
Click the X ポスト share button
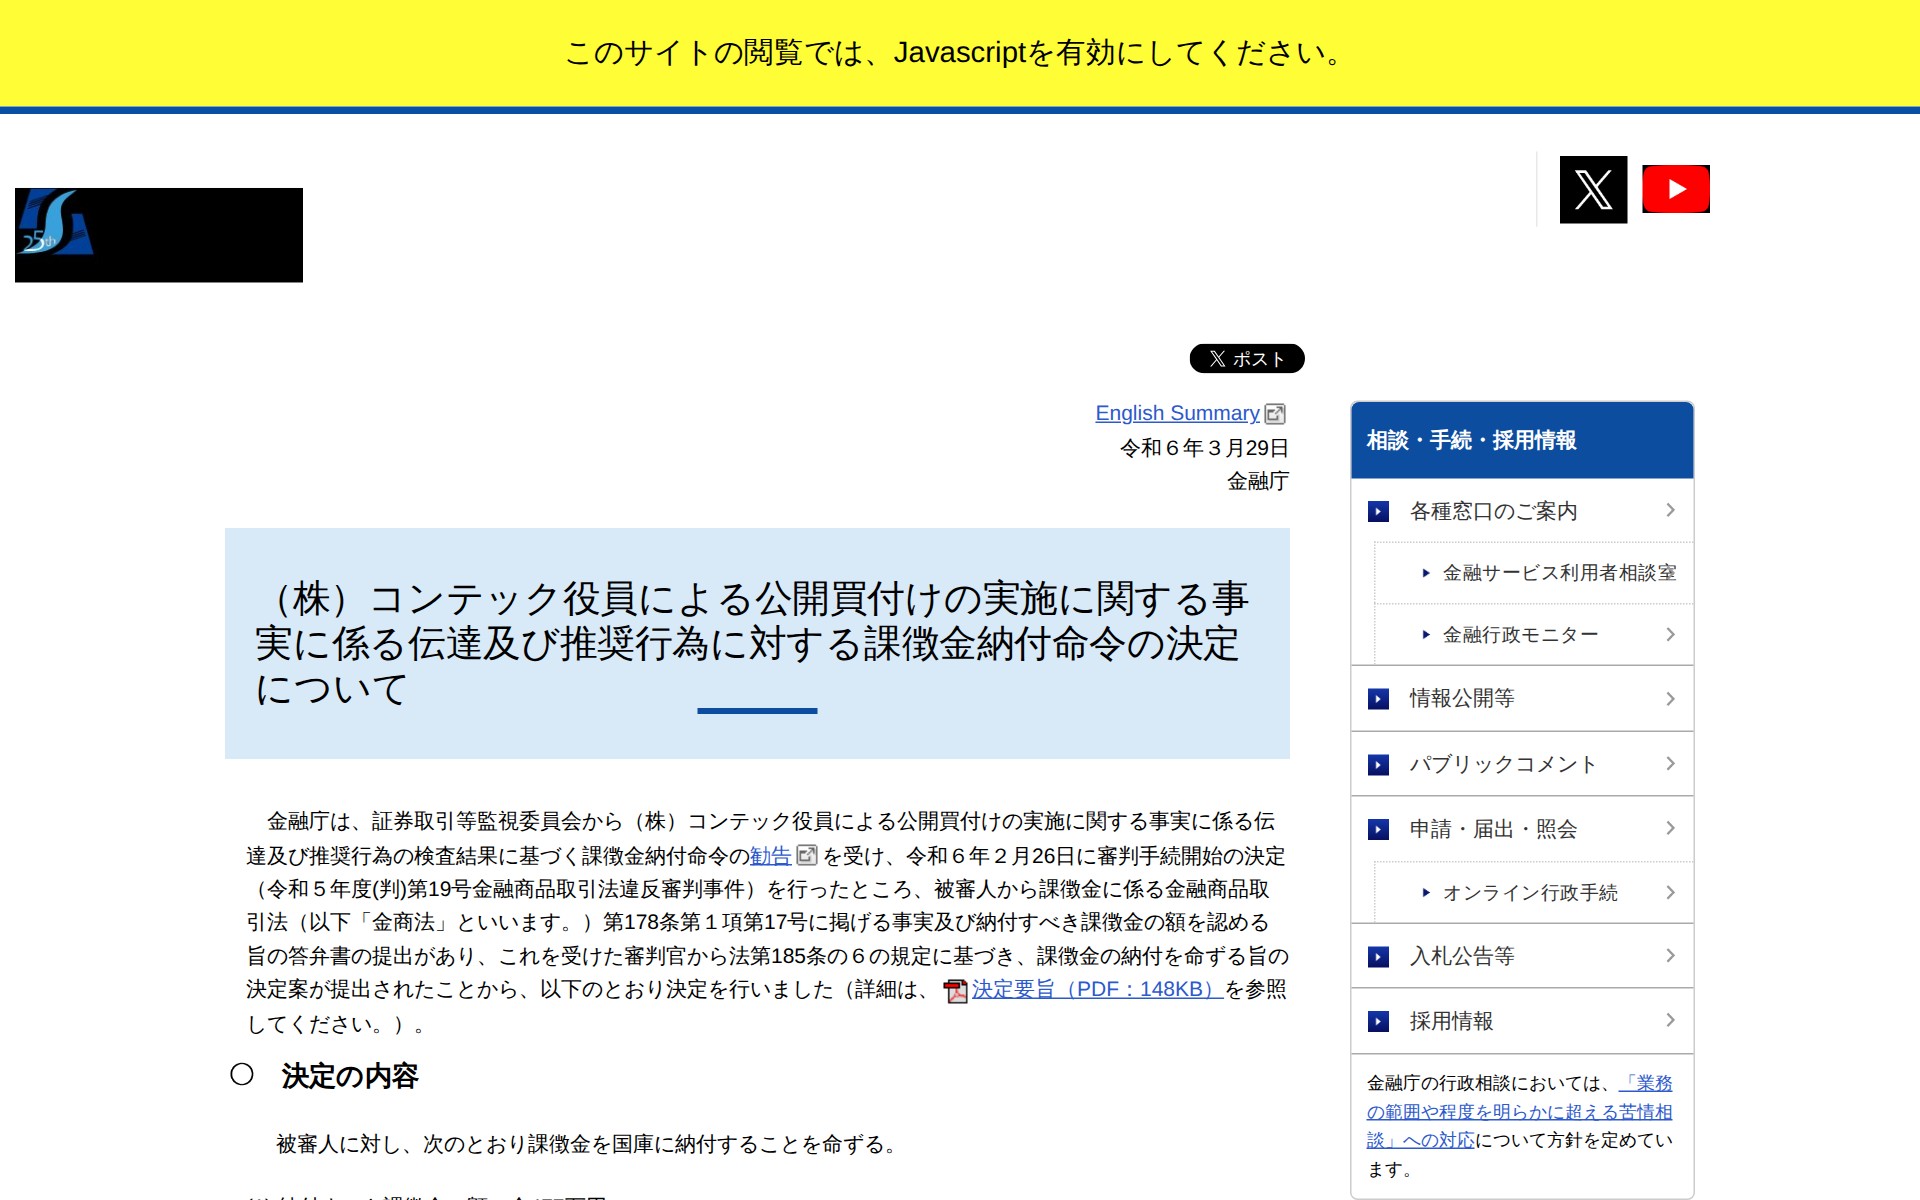pyautogui.click(x=1246, y=359)
